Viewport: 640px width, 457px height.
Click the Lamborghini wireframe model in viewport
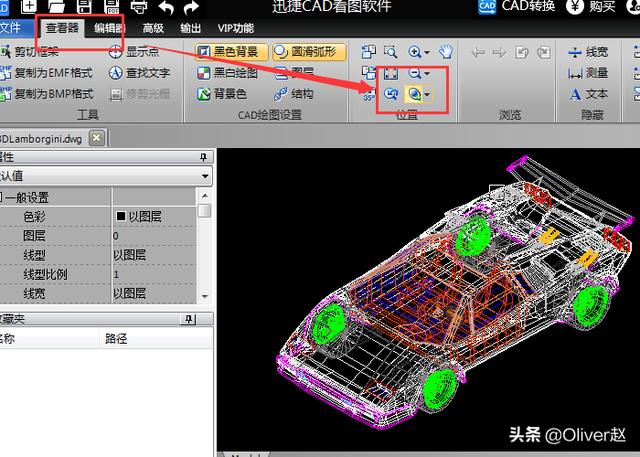454,294
